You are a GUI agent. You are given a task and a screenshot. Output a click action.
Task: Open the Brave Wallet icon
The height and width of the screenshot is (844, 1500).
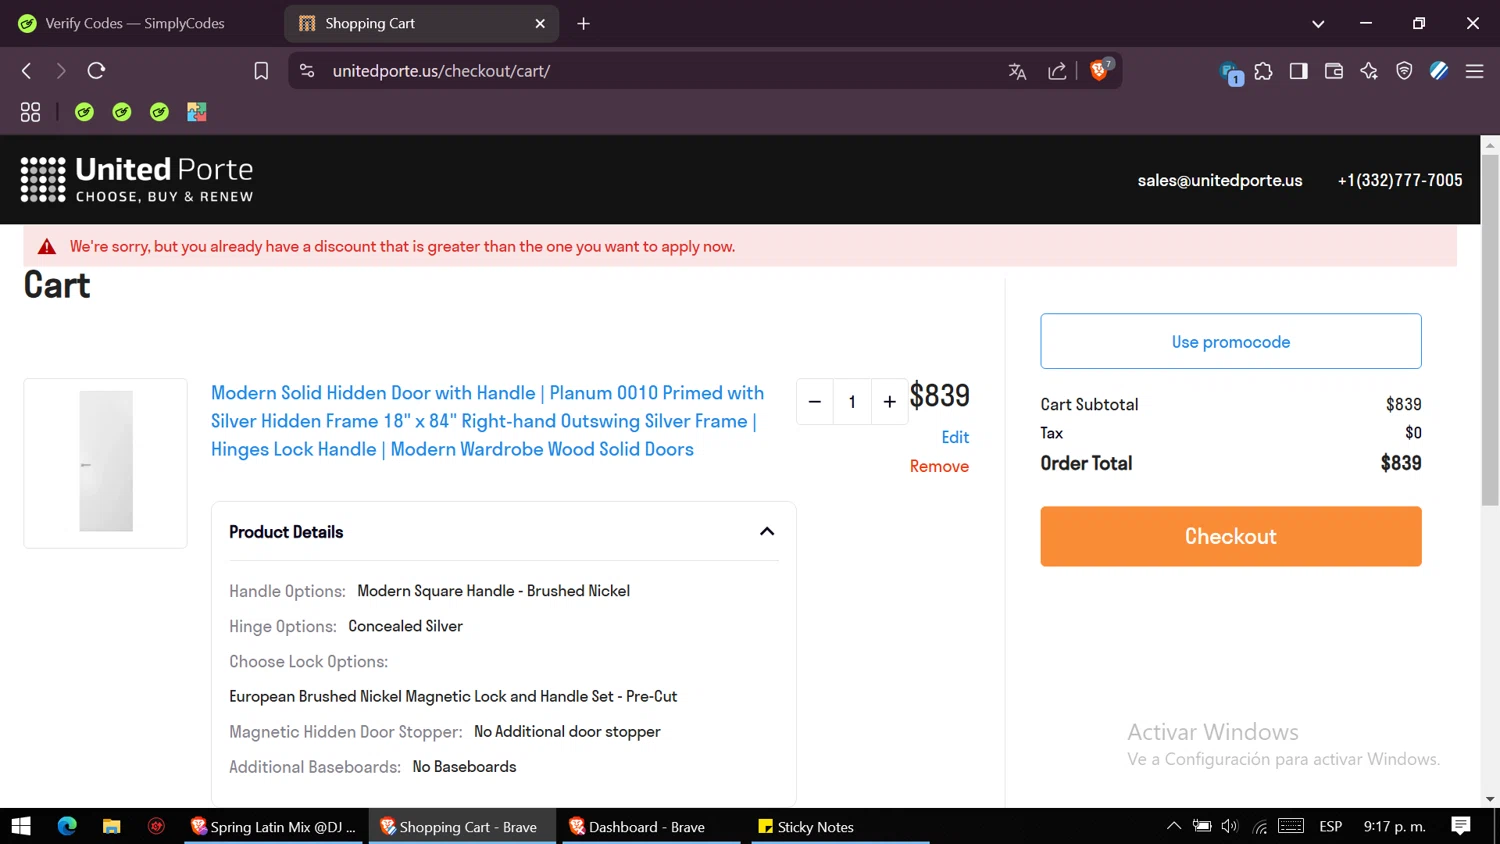[1333, 71]
